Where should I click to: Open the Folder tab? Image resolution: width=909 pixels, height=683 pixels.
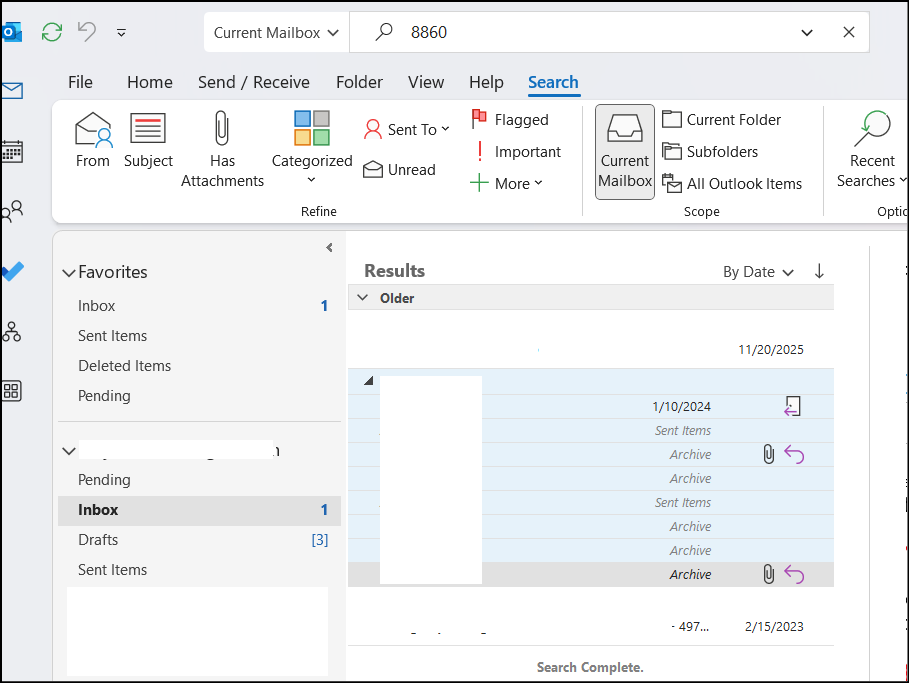(x=359, y=82)
